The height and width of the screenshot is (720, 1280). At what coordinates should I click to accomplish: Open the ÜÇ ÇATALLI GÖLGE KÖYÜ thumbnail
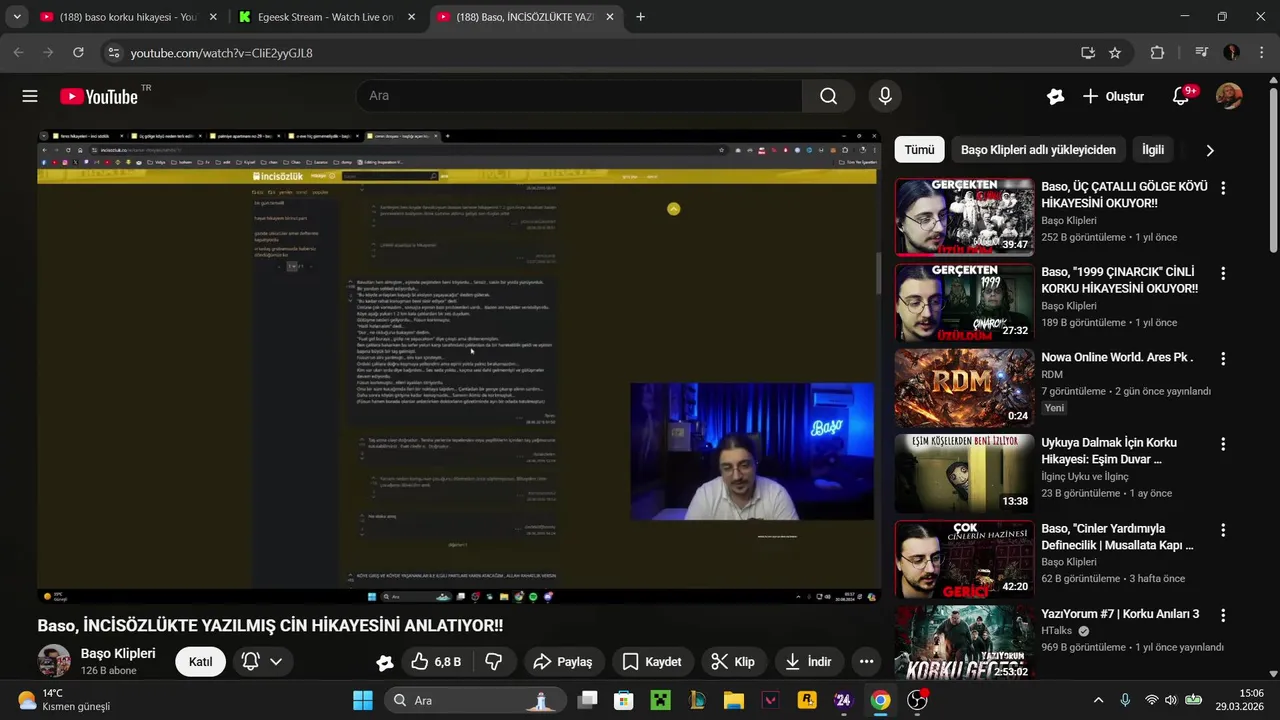[x=964, y=217]
